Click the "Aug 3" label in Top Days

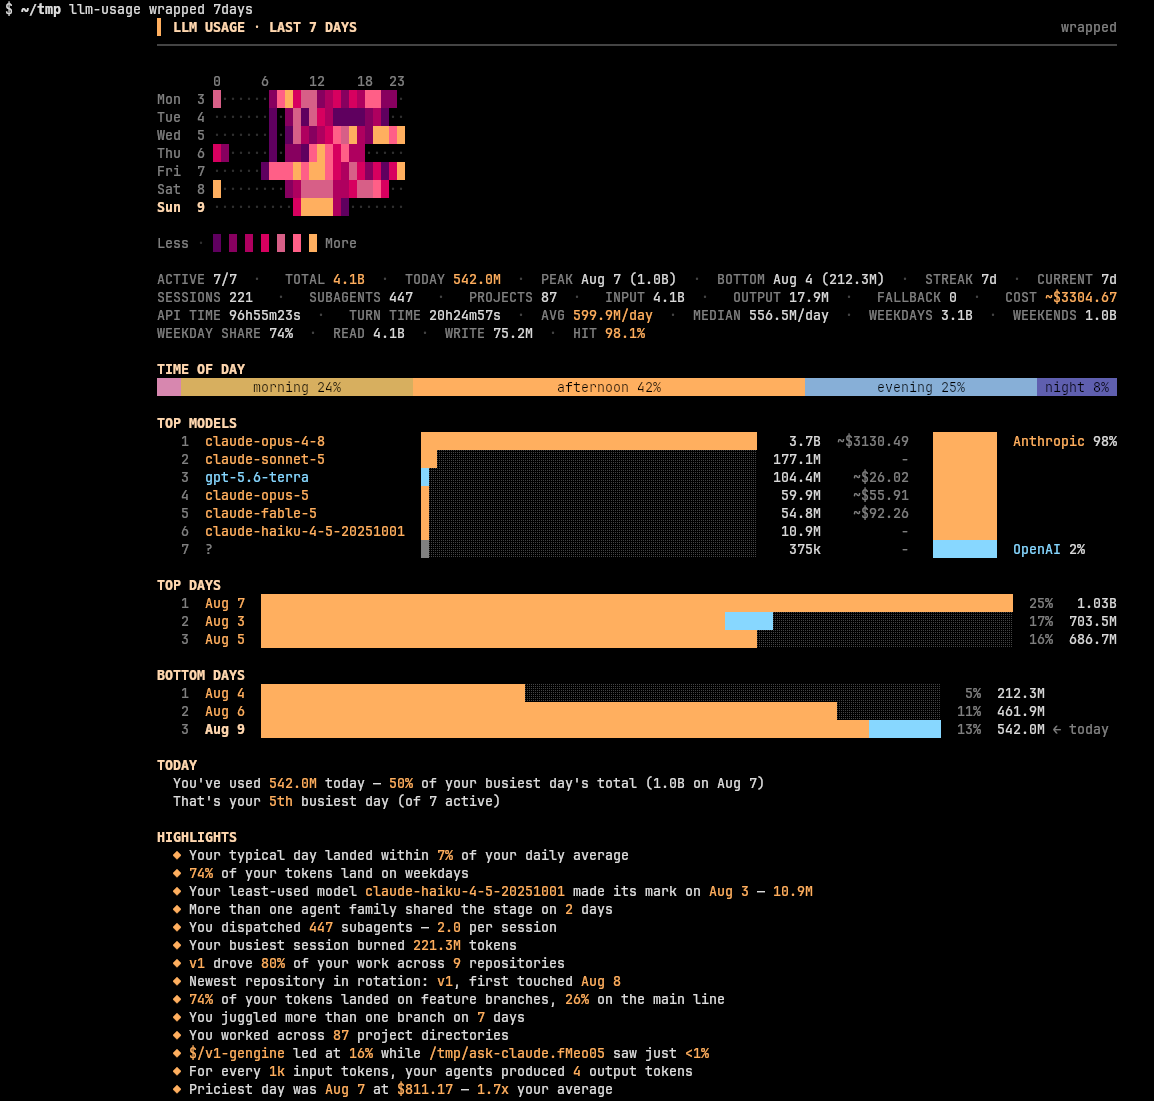tap(225, 621)
